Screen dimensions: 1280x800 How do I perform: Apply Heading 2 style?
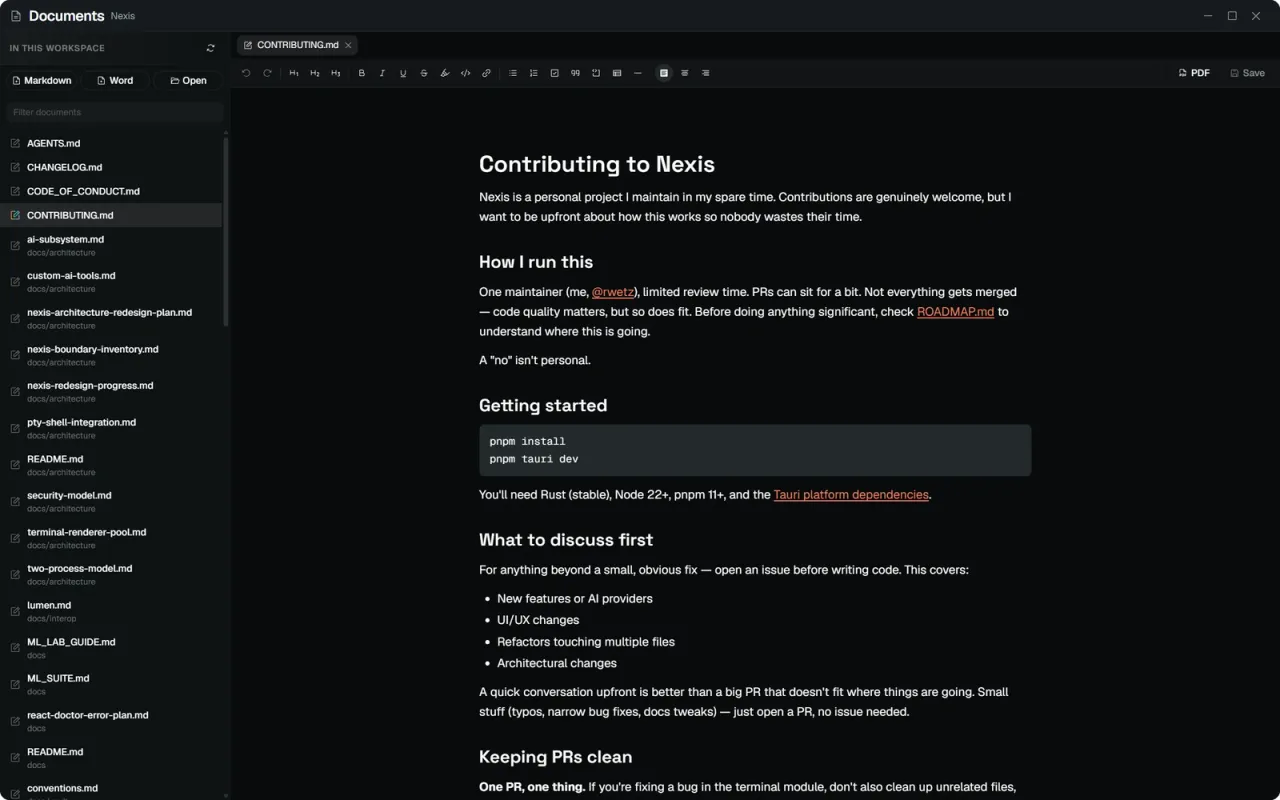[315, 73]
